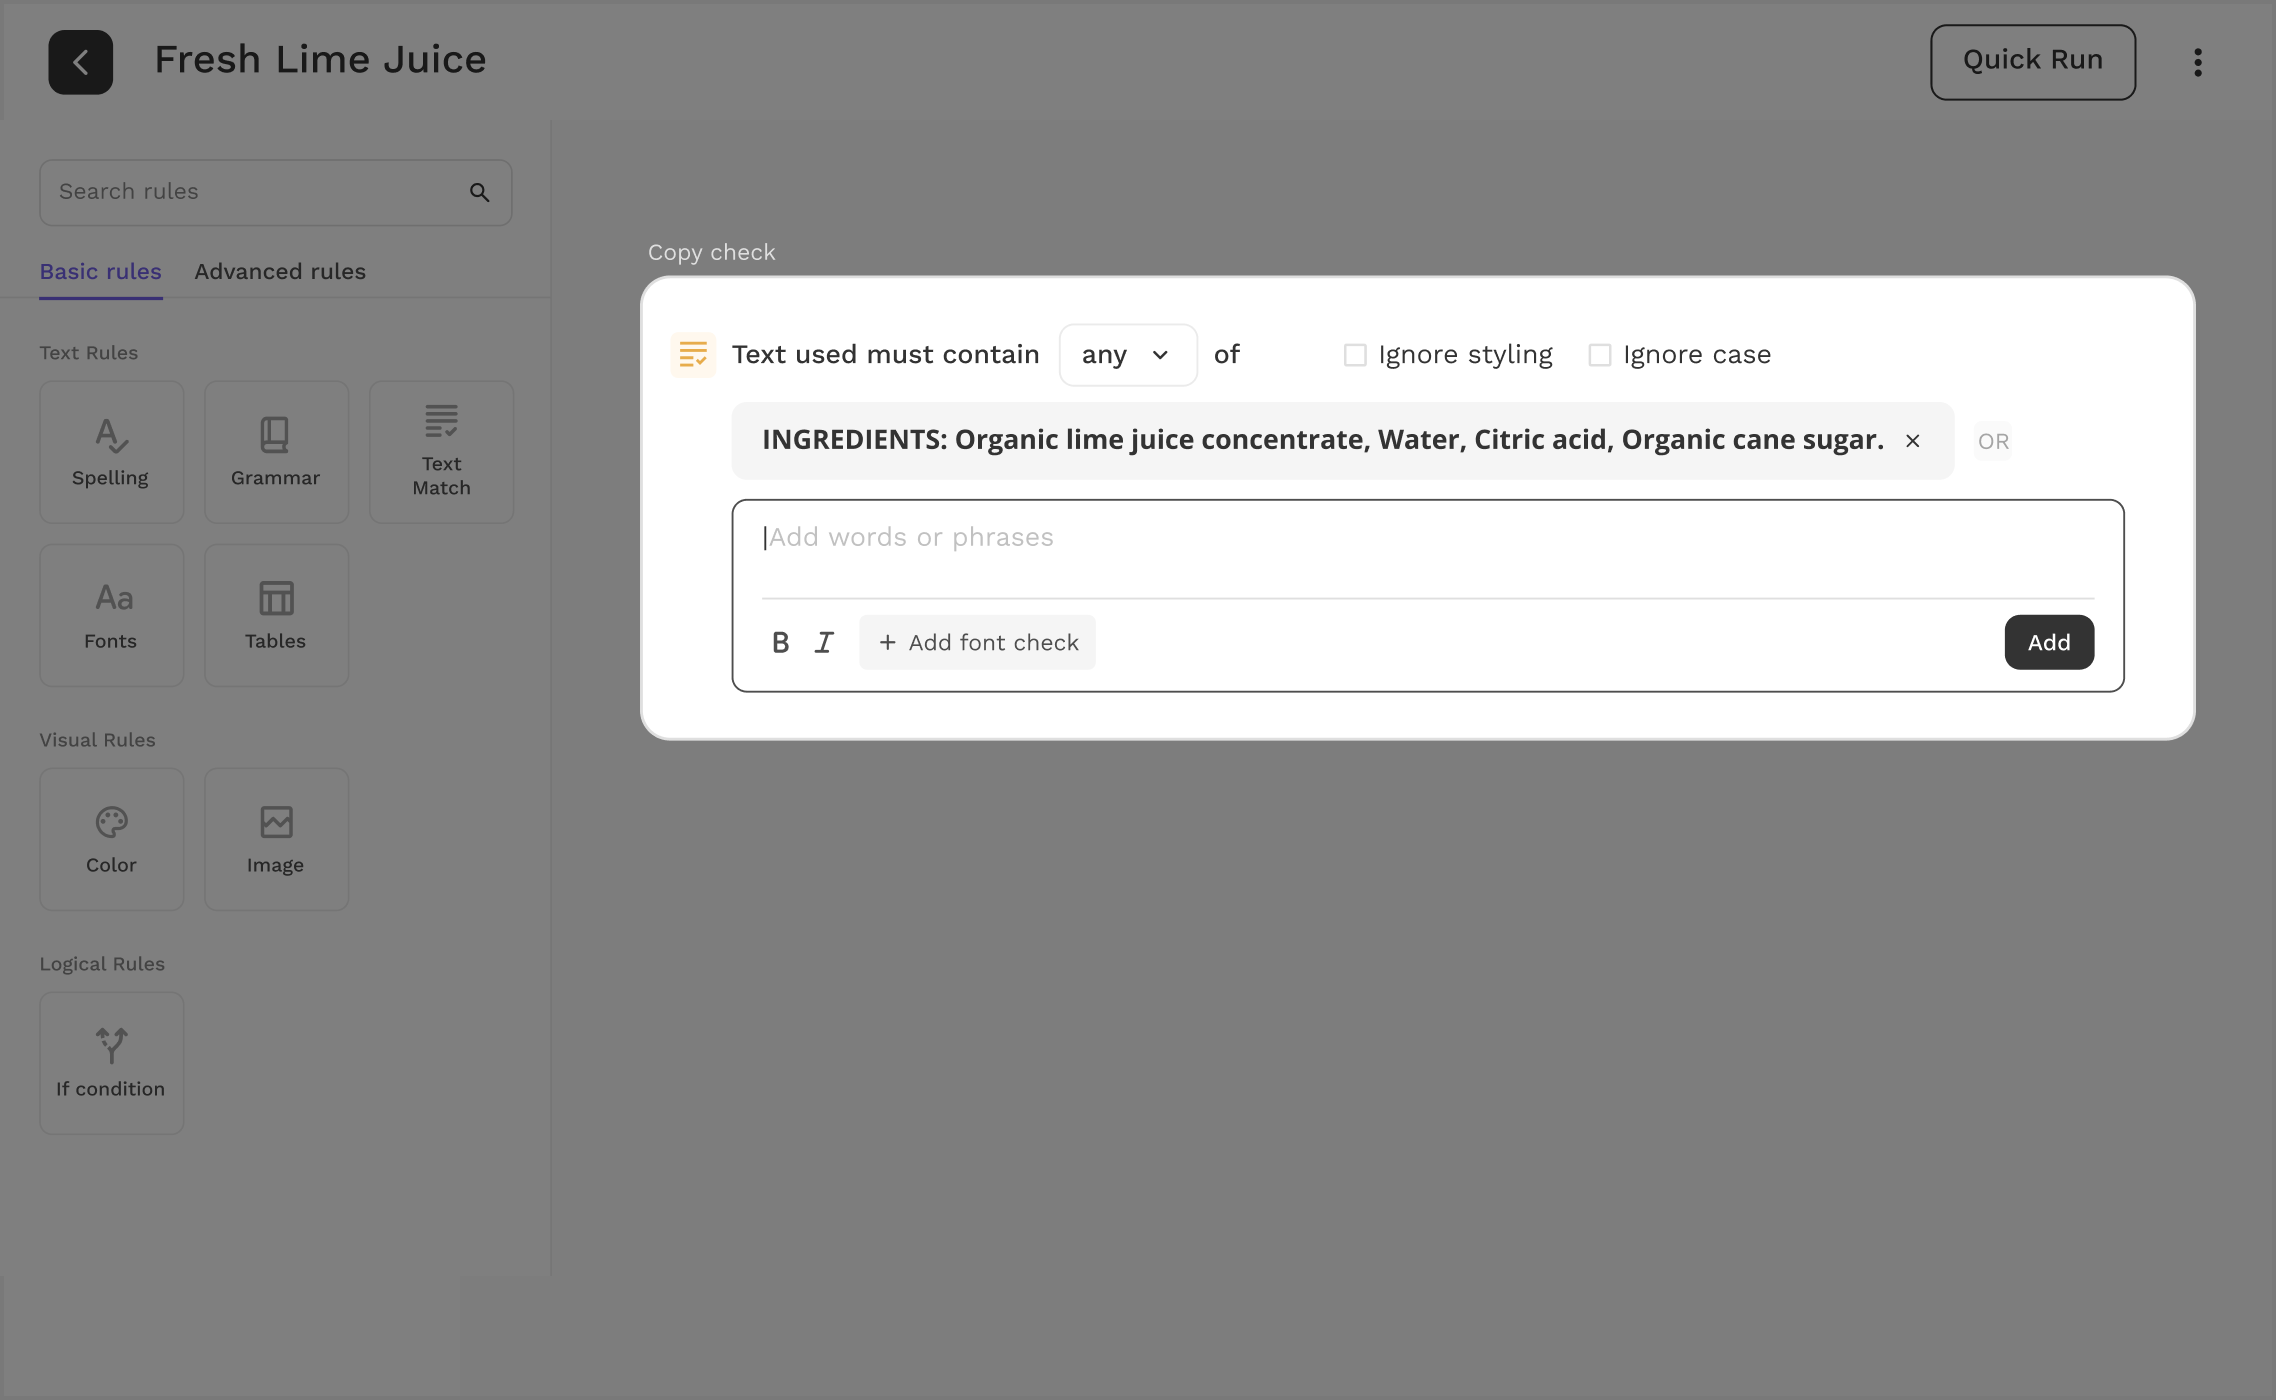Apply bold formatting in the phrase editor
Screen dimensions: 2276x1400
coord(781,641)
